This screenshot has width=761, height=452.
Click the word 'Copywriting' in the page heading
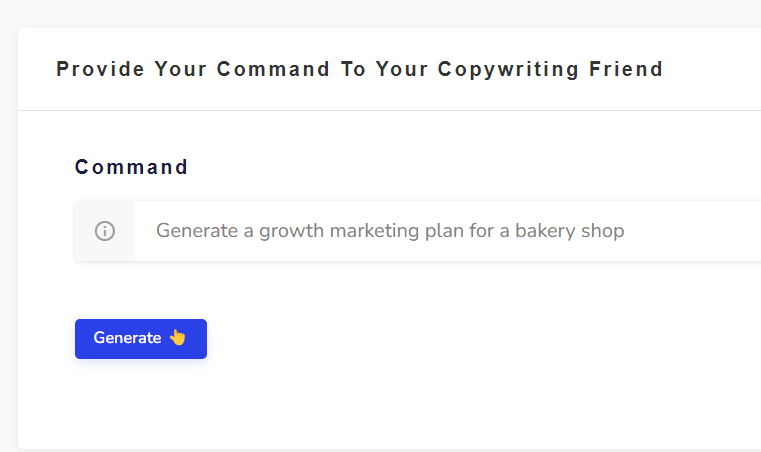[508, 69]
